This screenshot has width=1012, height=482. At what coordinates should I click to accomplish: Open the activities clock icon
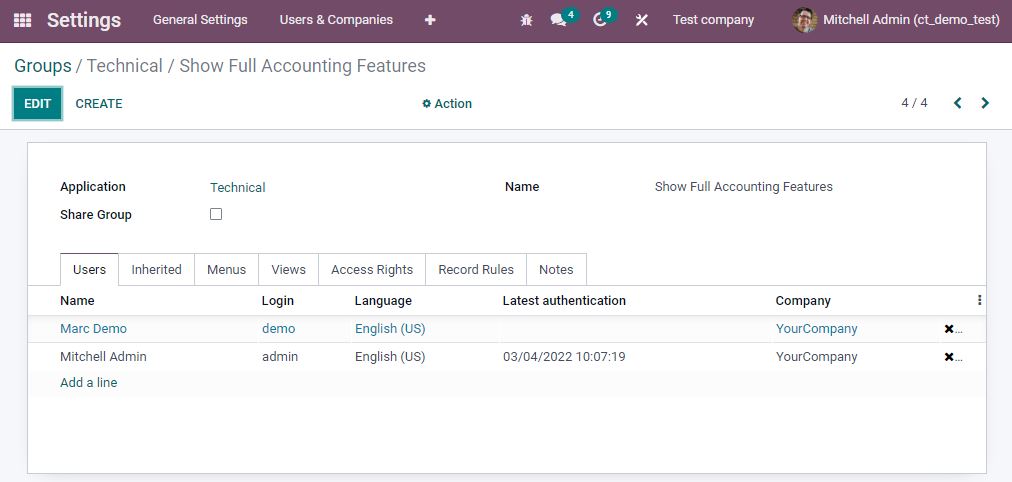coord(600,20)
